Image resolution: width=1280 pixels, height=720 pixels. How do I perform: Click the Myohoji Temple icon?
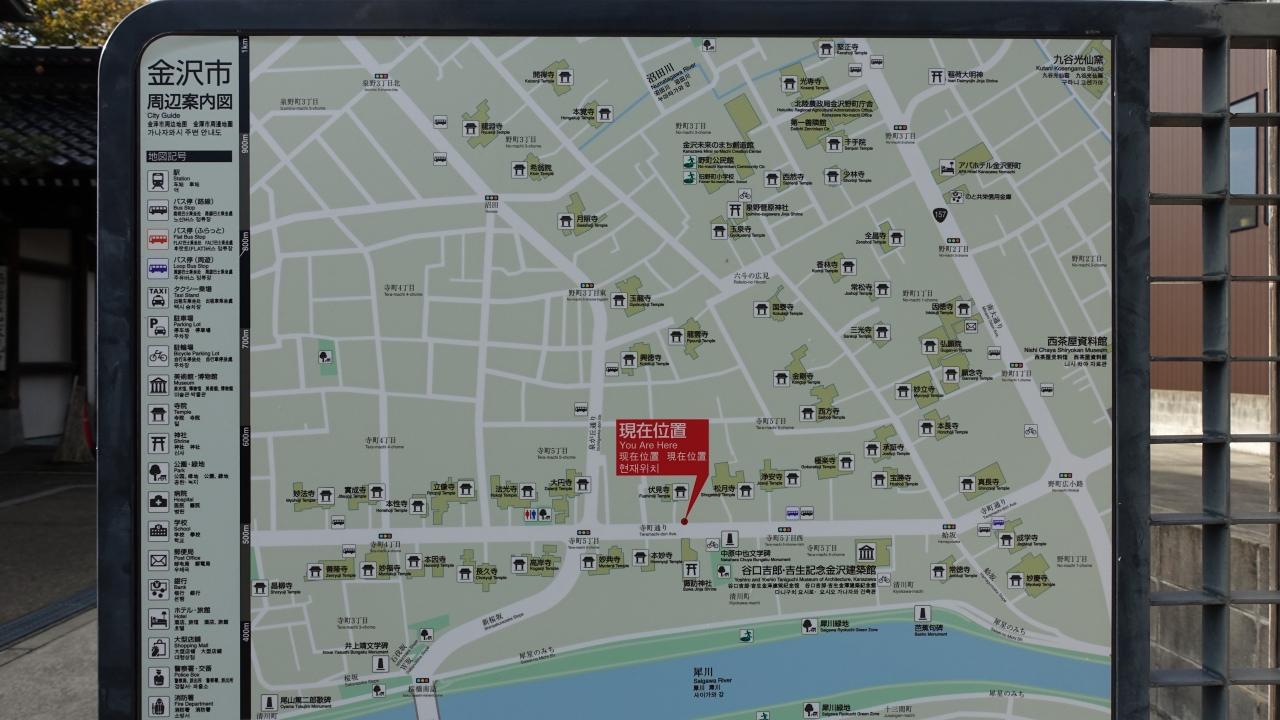325,494
